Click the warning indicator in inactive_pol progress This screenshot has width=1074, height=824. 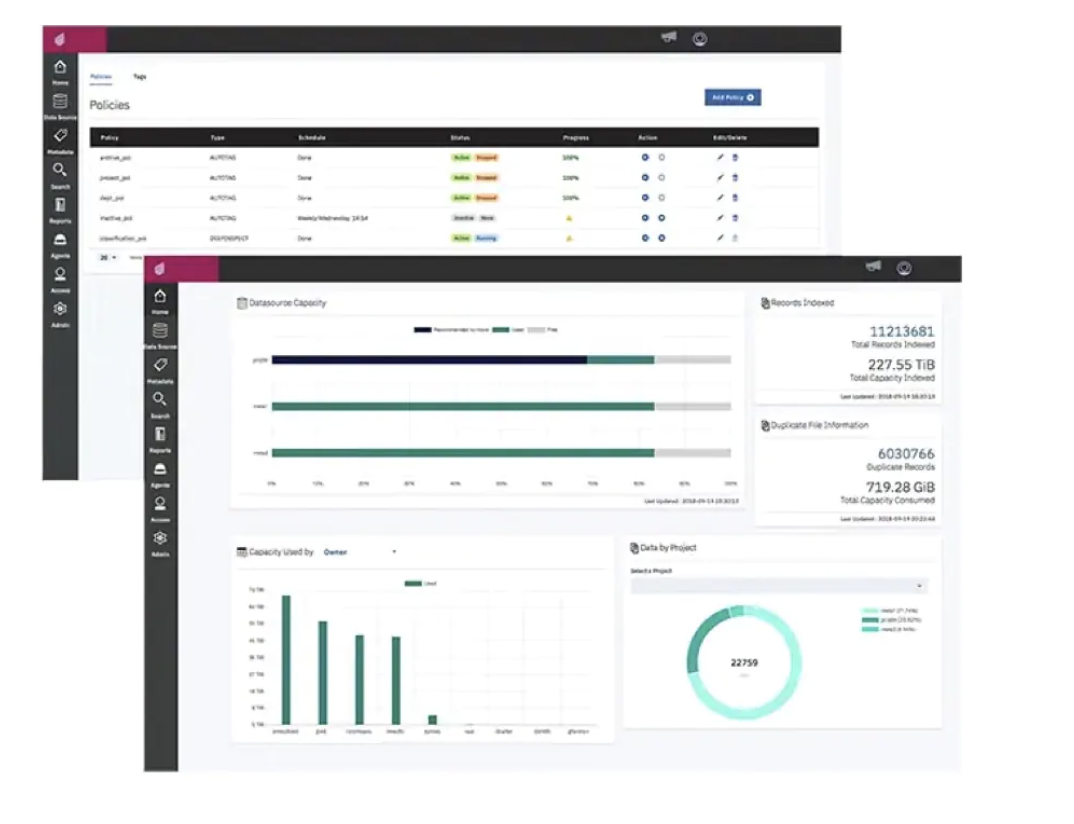tap(569, 217)
